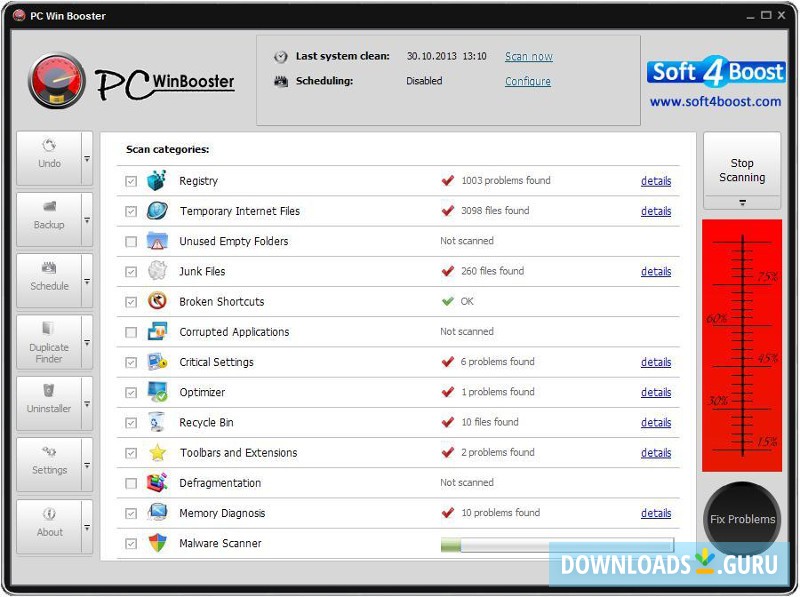The image size is (800, 597).
Task: Enable the Corrupted Applications checkbox
Action: tap(131, 332)
